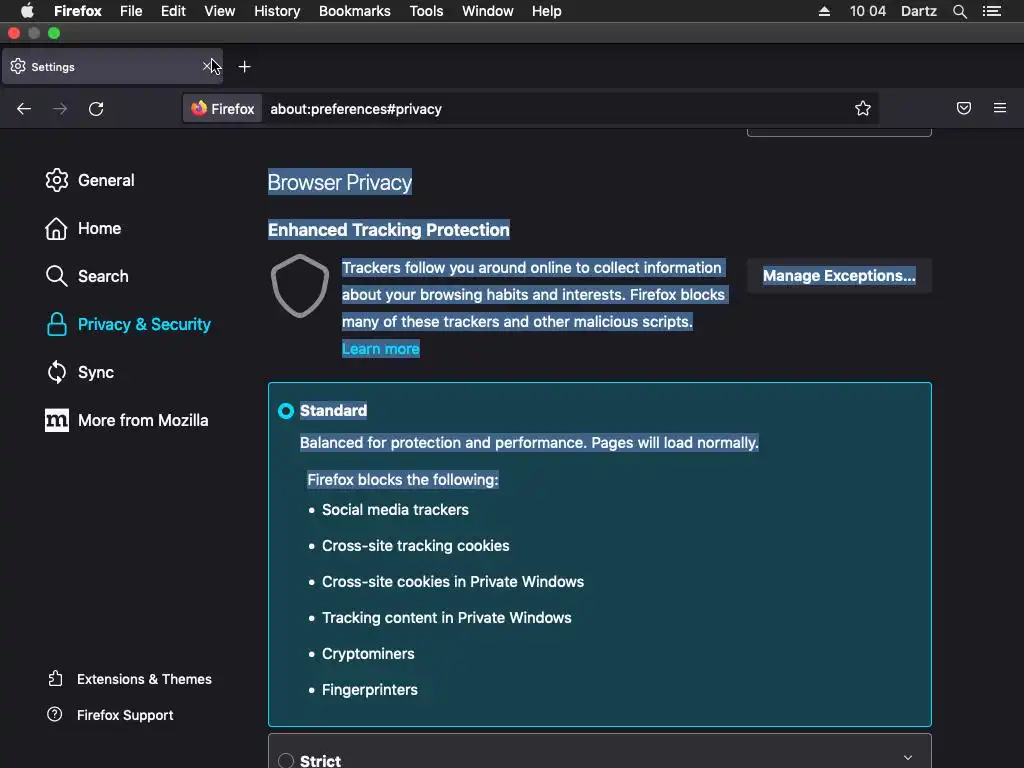Click the clock in the menu bar
Image resolution: width=1024 pixels, height=768 pixels.
[867, 11]
